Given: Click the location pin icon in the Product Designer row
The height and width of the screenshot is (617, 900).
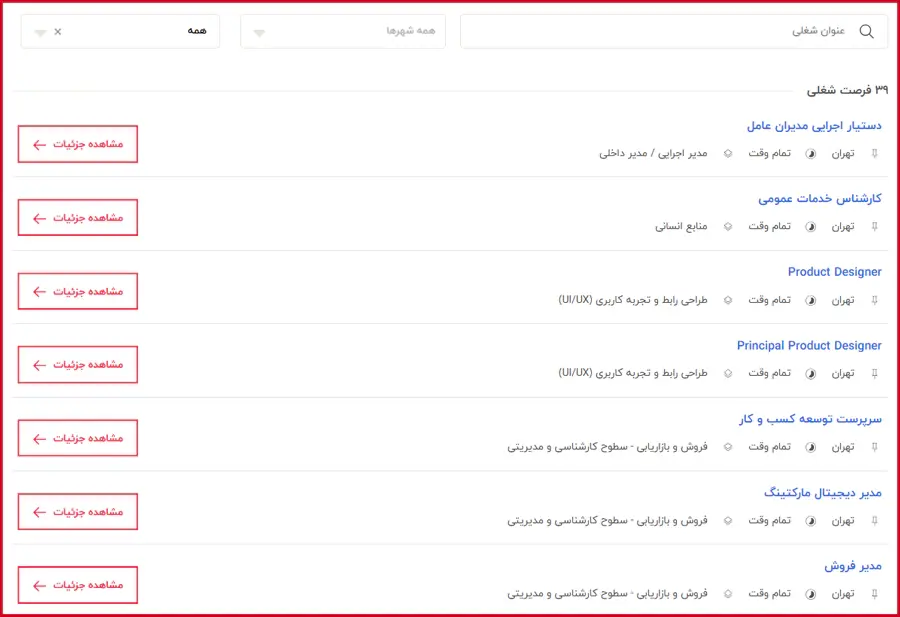Looking at the screenshot, I should click(875, 300).
